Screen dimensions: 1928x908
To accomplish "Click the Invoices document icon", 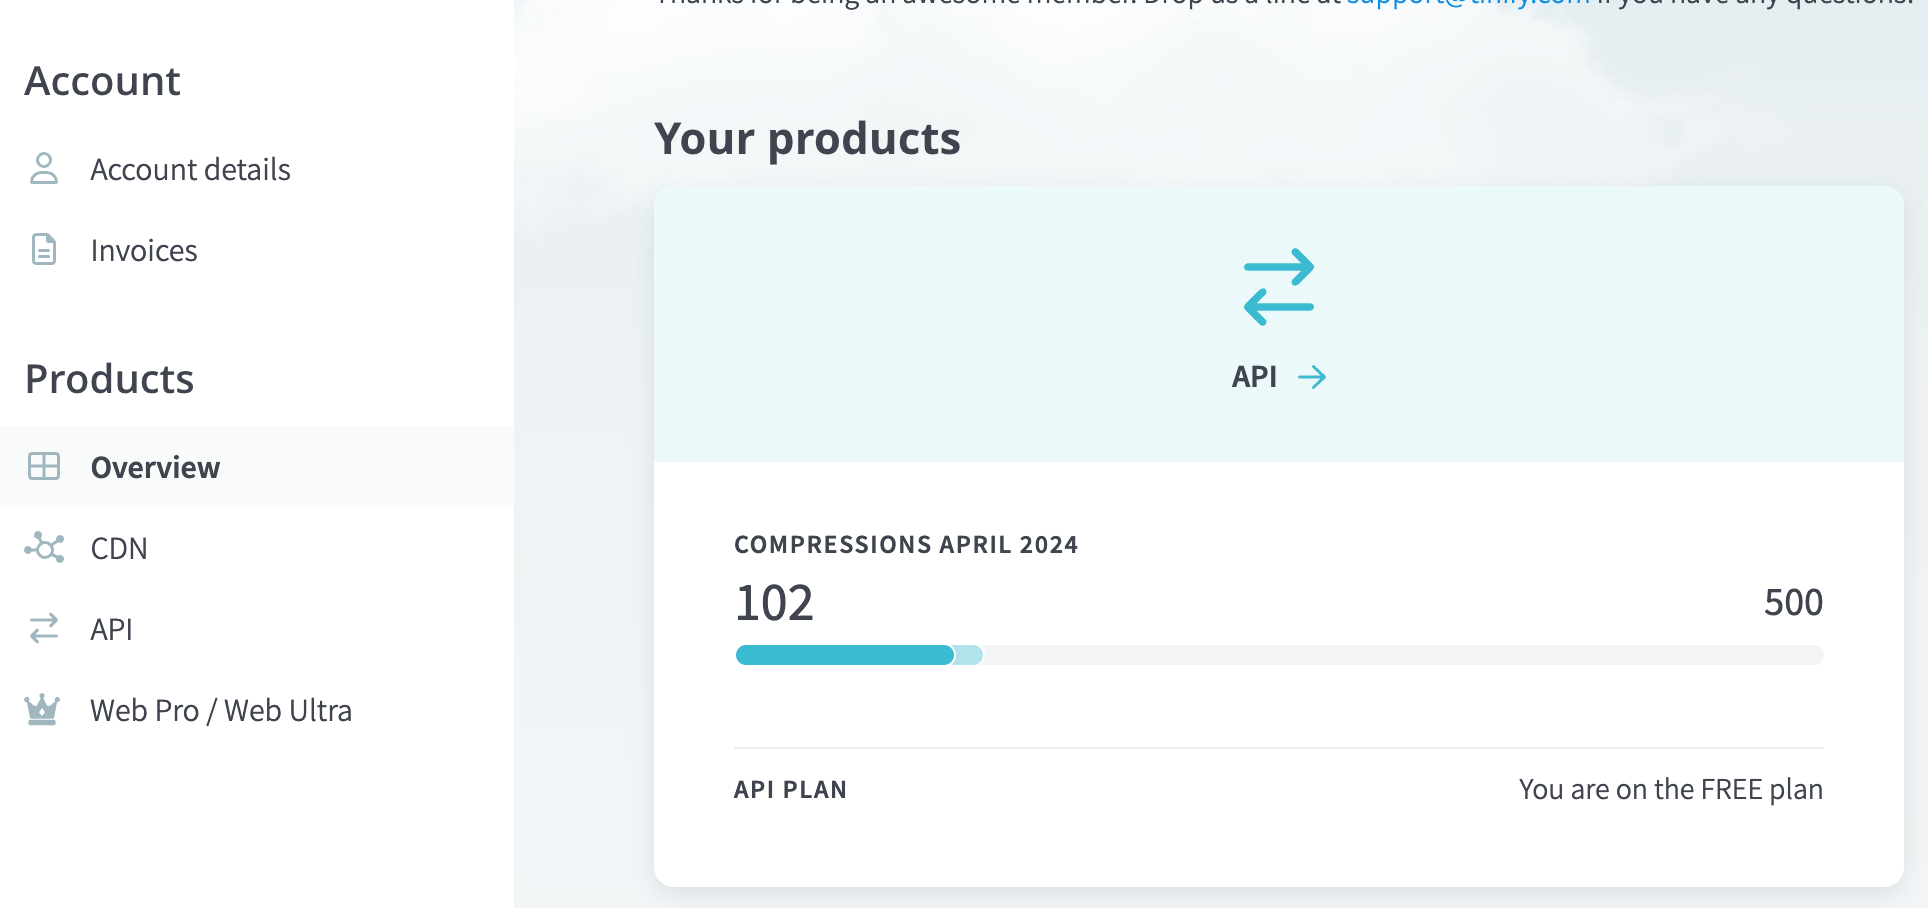I will (x=44, y=249).
